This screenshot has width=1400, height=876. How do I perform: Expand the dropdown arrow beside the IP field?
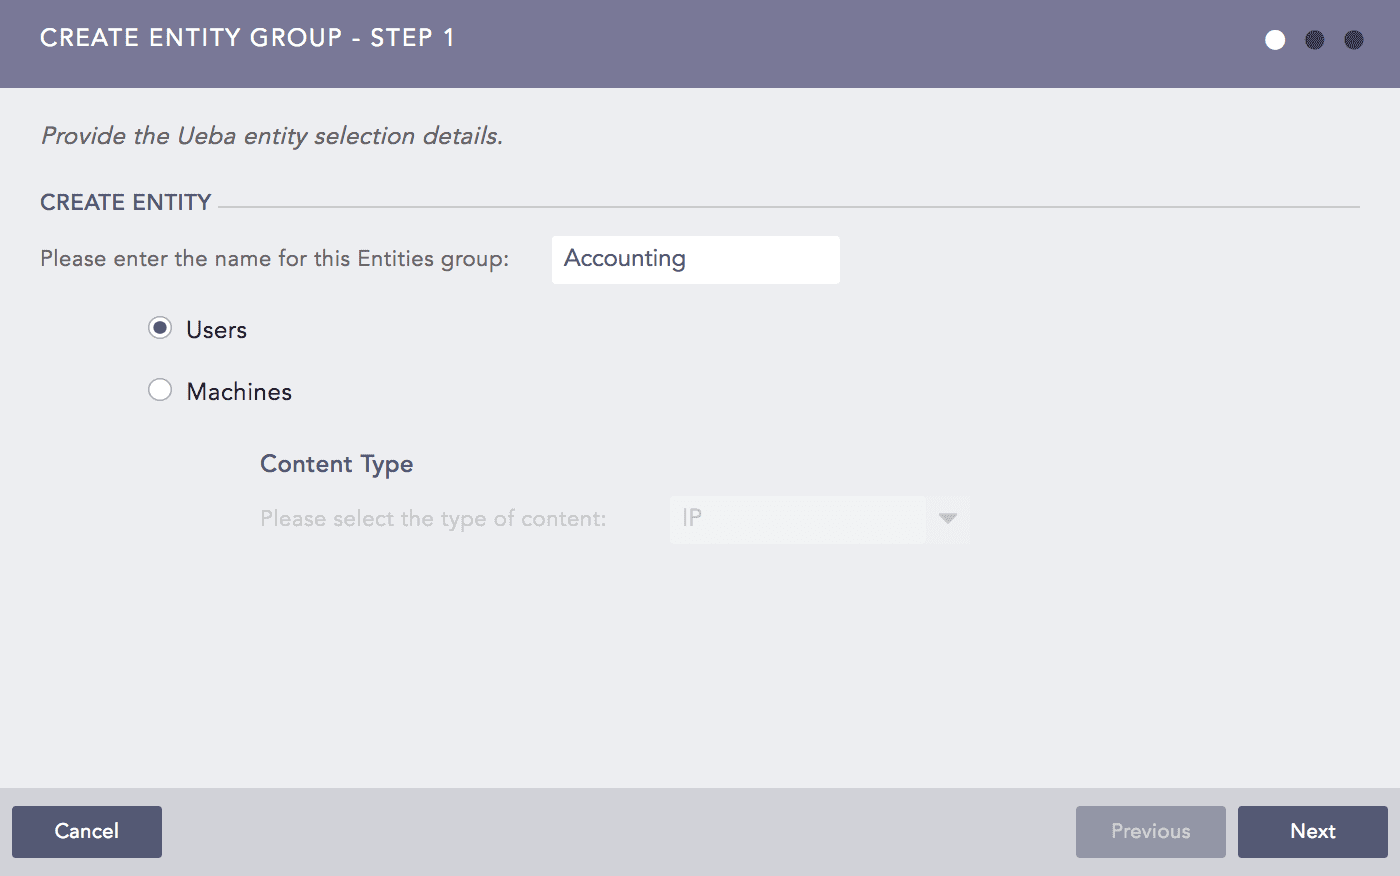click(x=947, y=519)
